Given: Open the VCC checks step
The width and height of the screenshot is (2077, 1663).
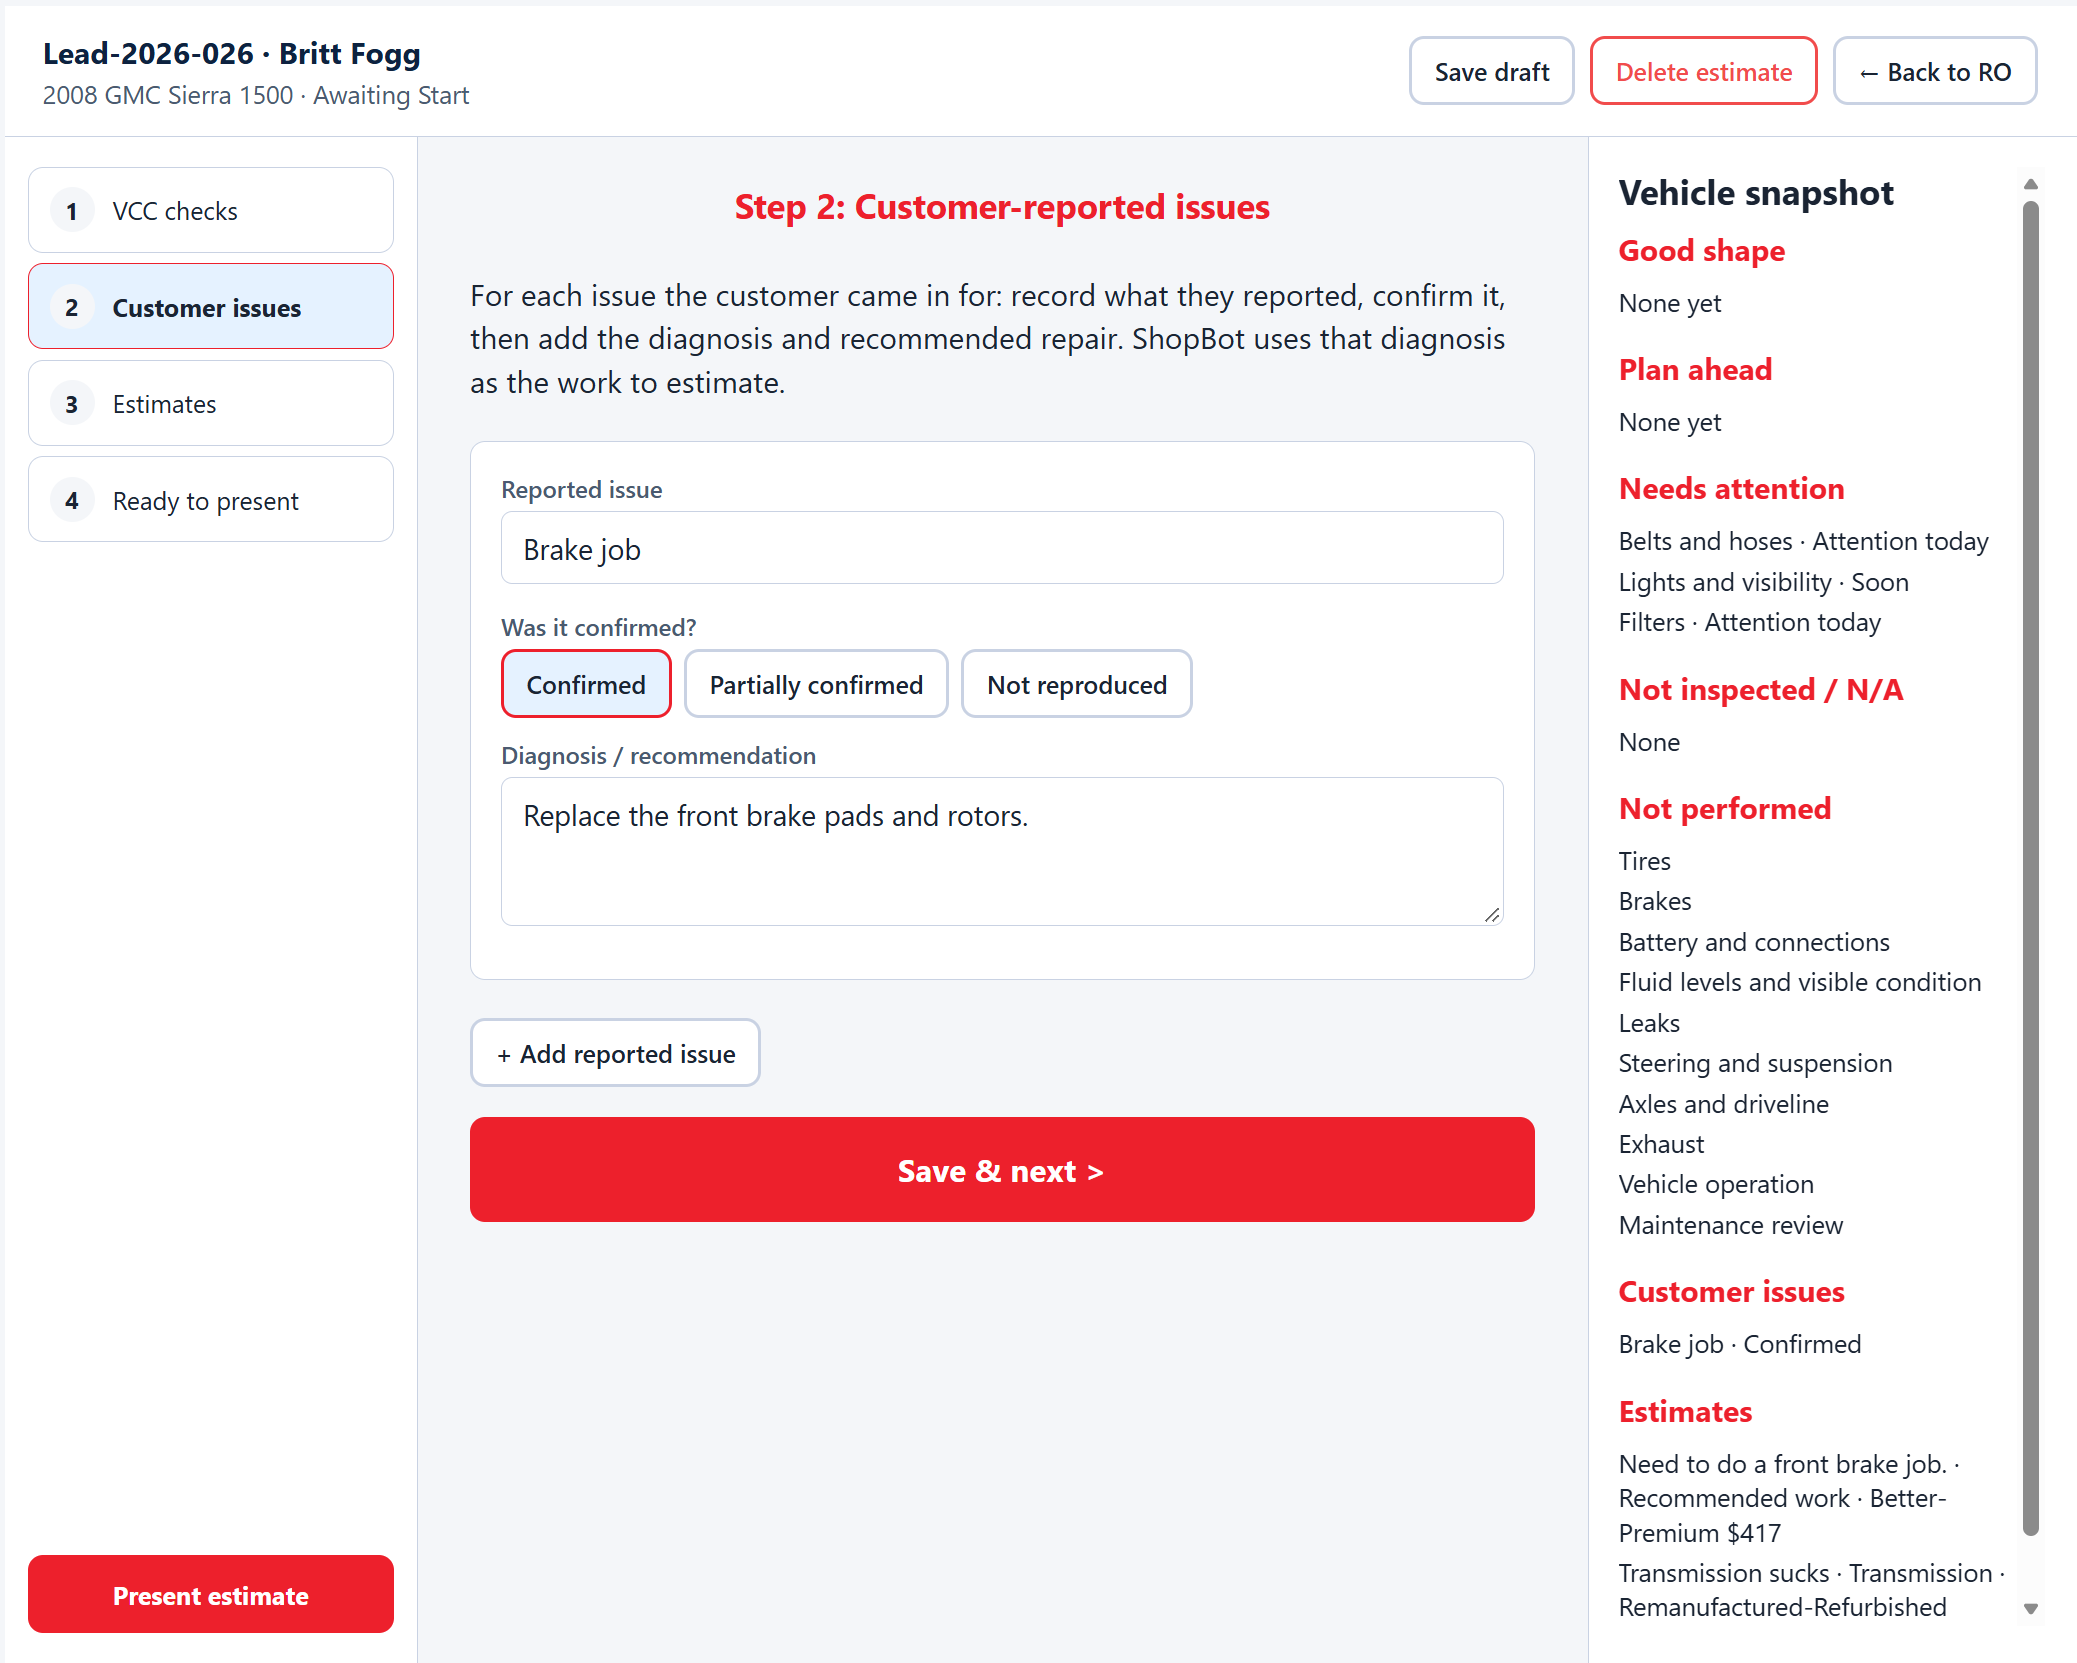Looking at the screenshot, I should point(211,211).
